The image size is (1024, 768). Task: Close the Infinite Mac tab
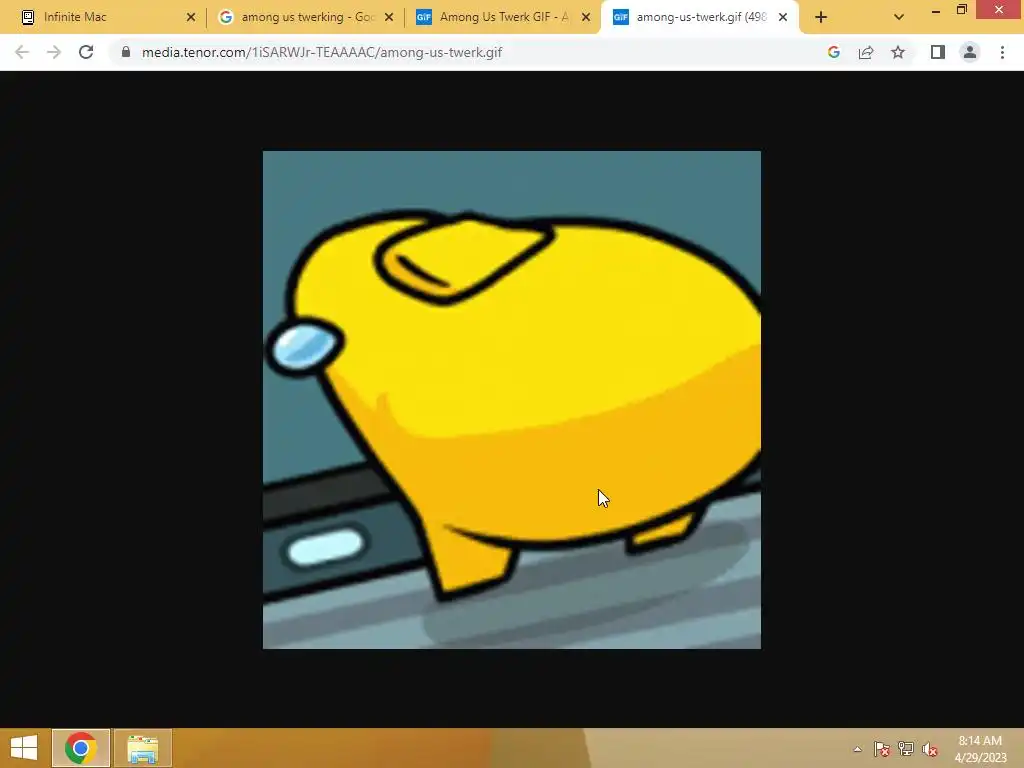191,17
